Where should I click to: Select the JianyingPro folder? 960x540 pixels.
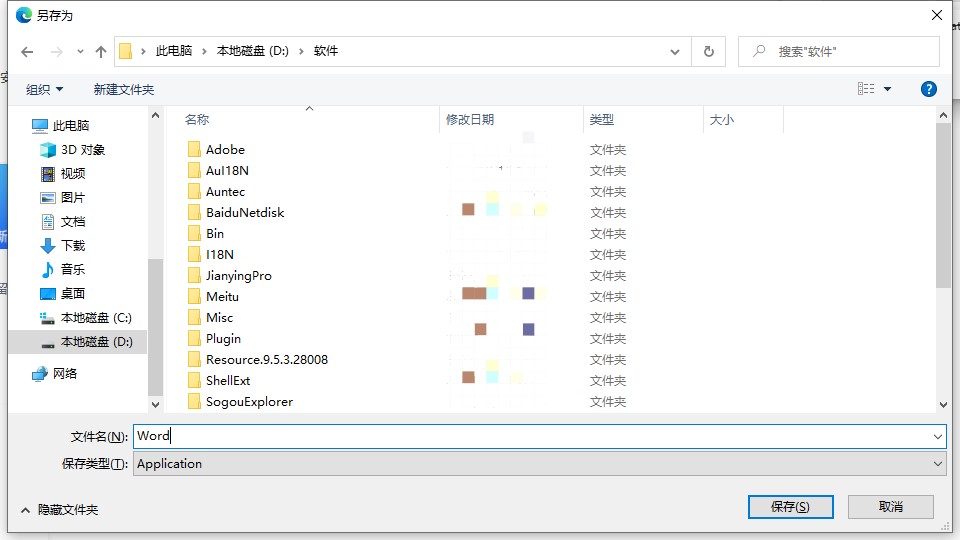pos(238,275)
